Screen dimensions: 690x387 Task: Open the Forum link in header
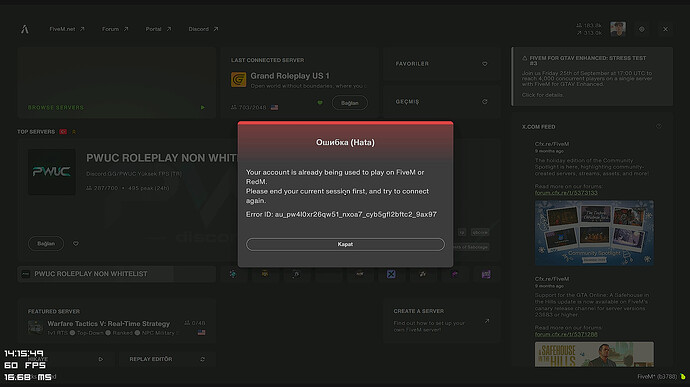coord(115,29)
